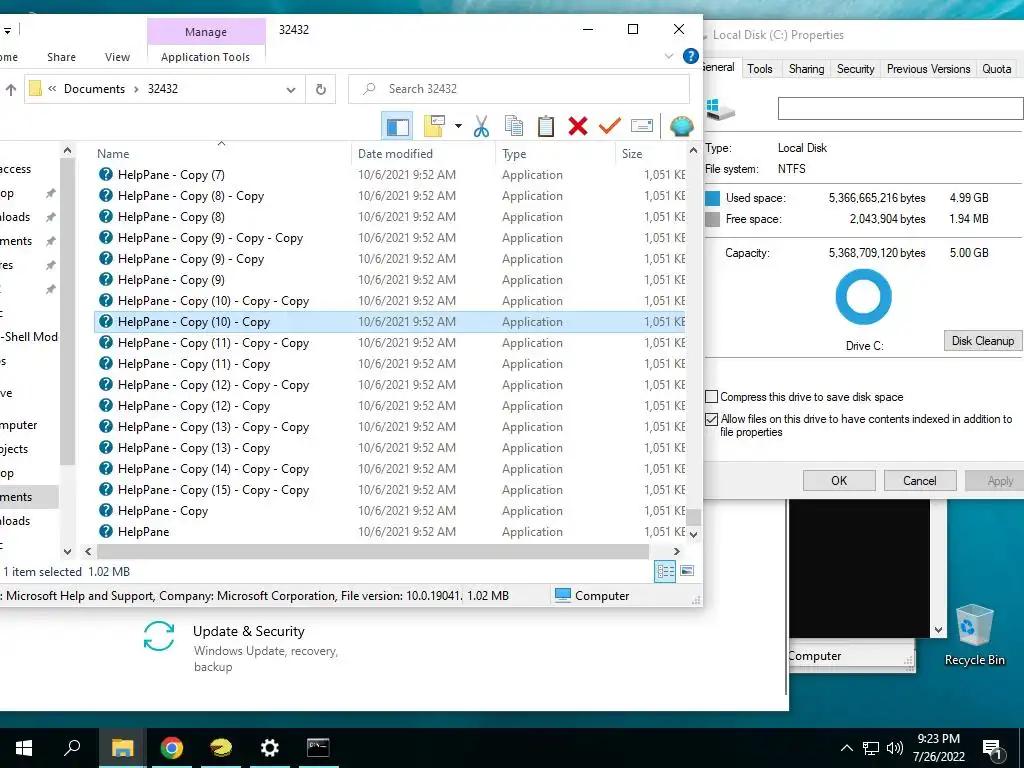
Task: Open Help via blue question mark icon
Action: coord(690,56)
